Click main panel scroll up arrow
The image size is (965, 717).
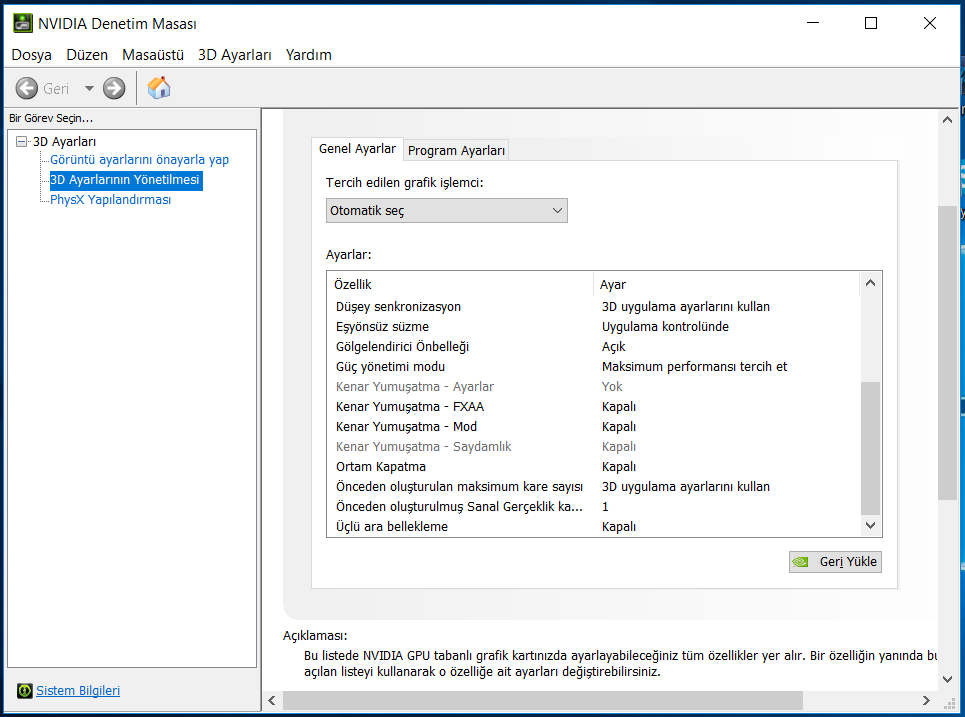tap(947, 120)
